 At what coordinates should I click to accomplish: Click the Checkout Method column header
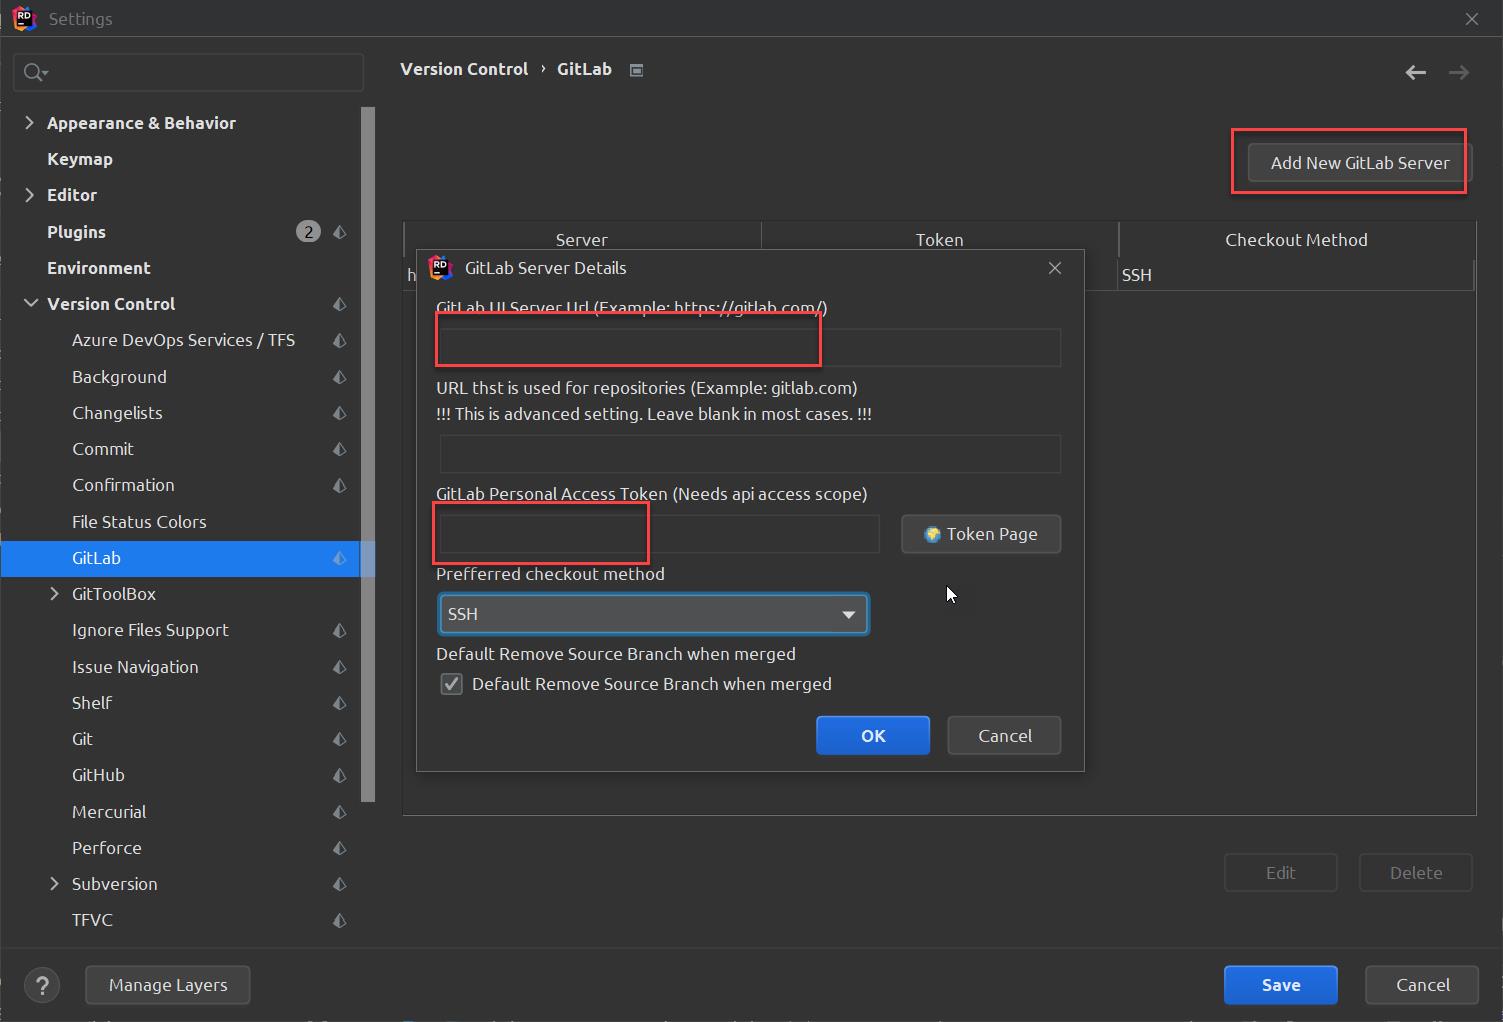point(1296,240)
